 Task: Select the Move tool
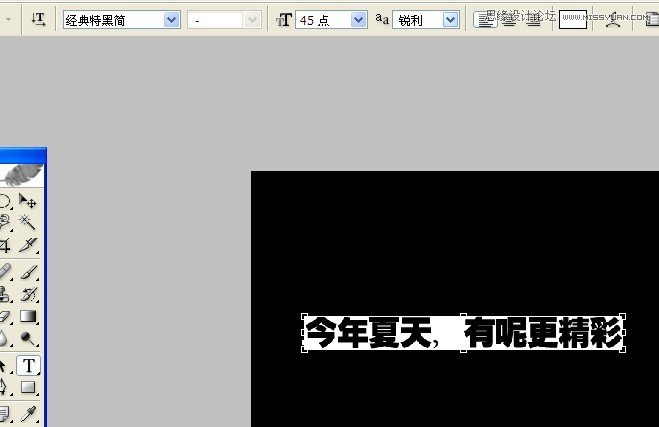click(x=28, y=202)
